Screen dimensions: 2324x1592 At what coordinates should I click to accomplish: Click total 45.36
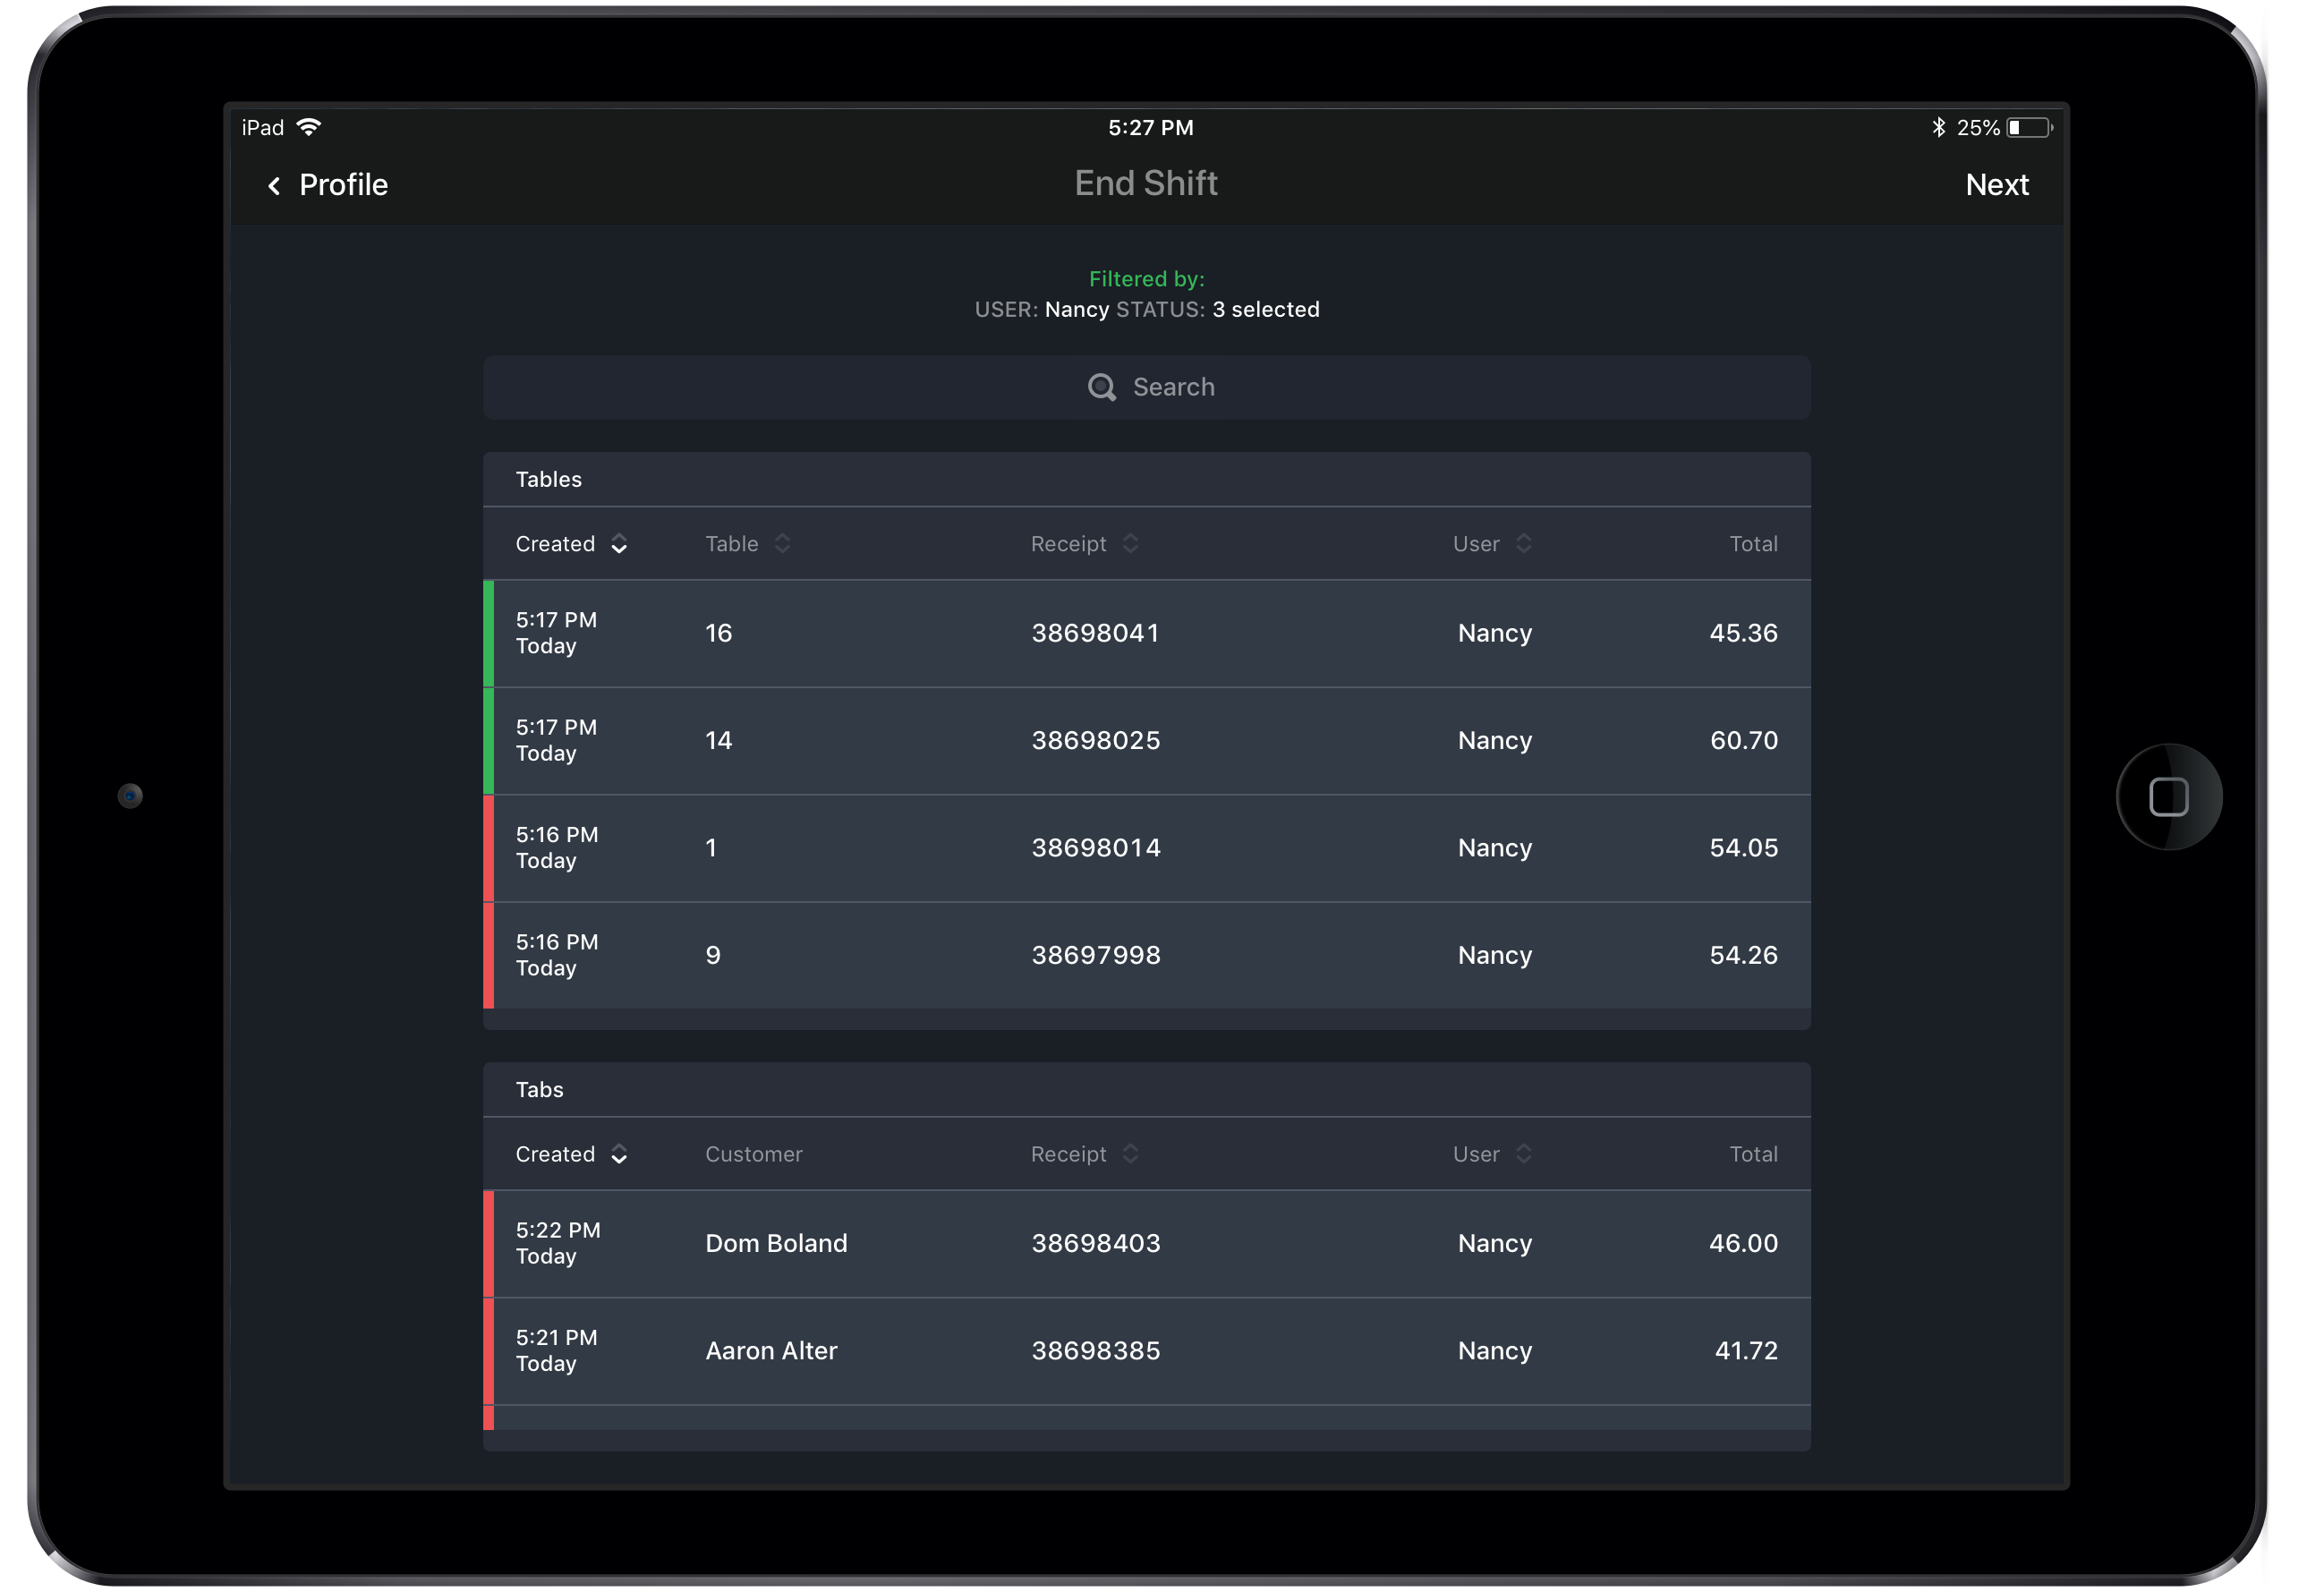[x=1743, y=633]
